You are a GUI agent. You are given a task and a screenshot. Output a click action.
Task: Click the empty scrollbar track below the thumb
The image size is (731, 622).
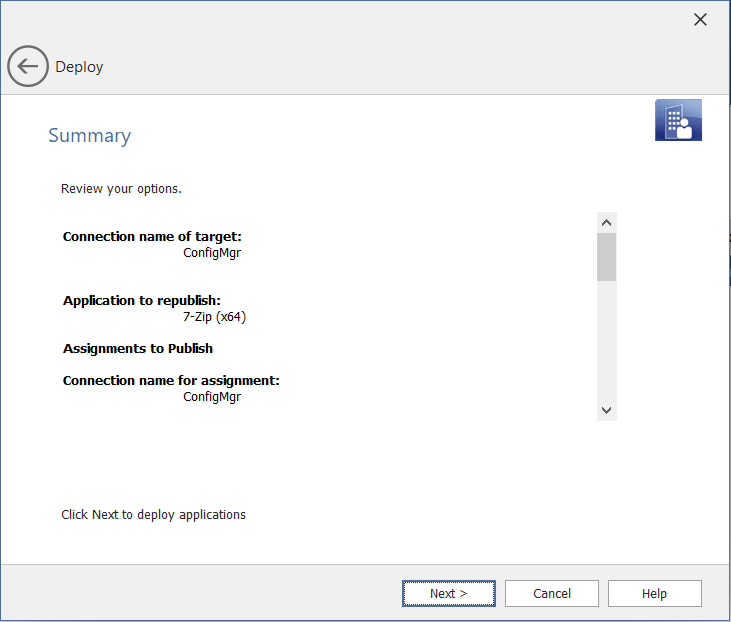pos(606,340)
